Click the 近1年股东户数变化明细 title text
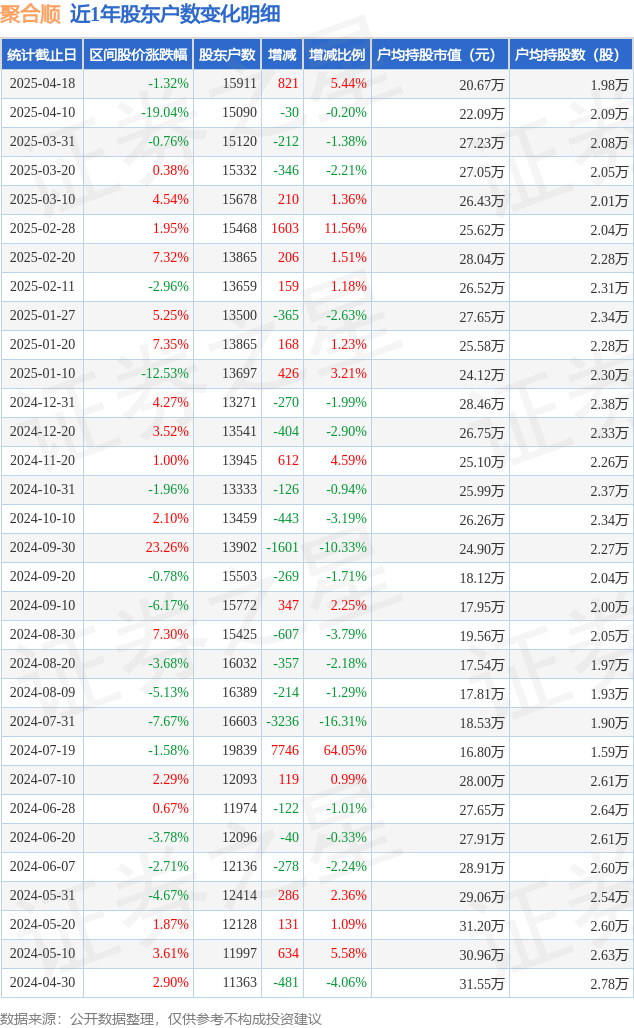 click(175, 14)
